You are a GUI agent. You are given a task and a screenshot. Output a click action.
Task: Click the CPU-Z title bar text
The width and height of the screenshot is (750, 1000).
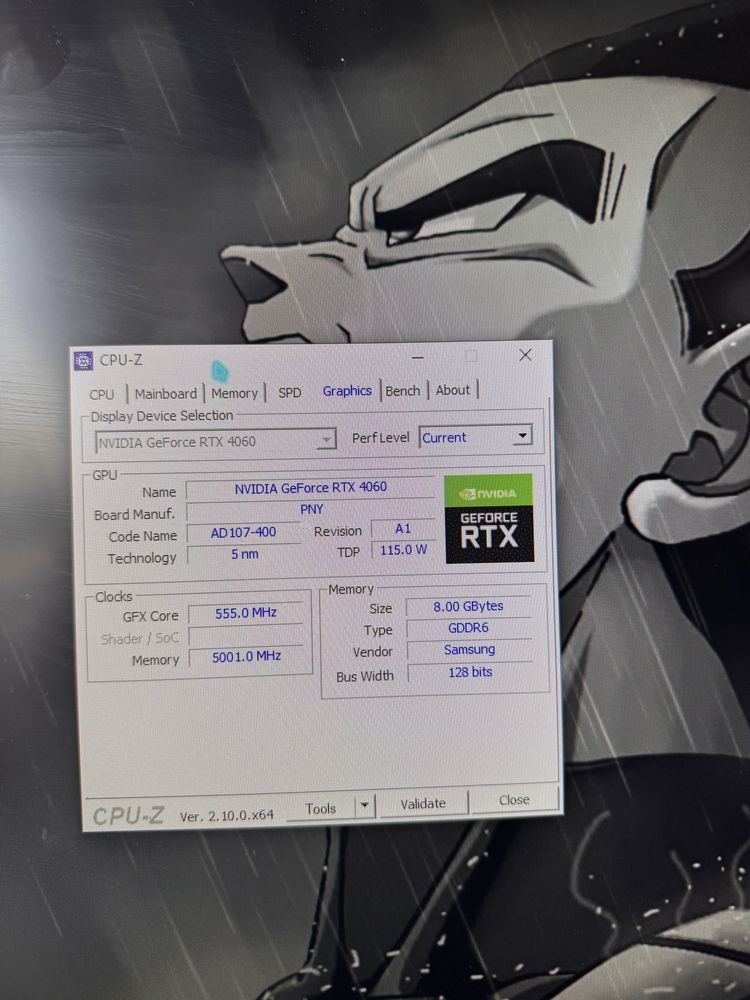click(x=121, y=360)
